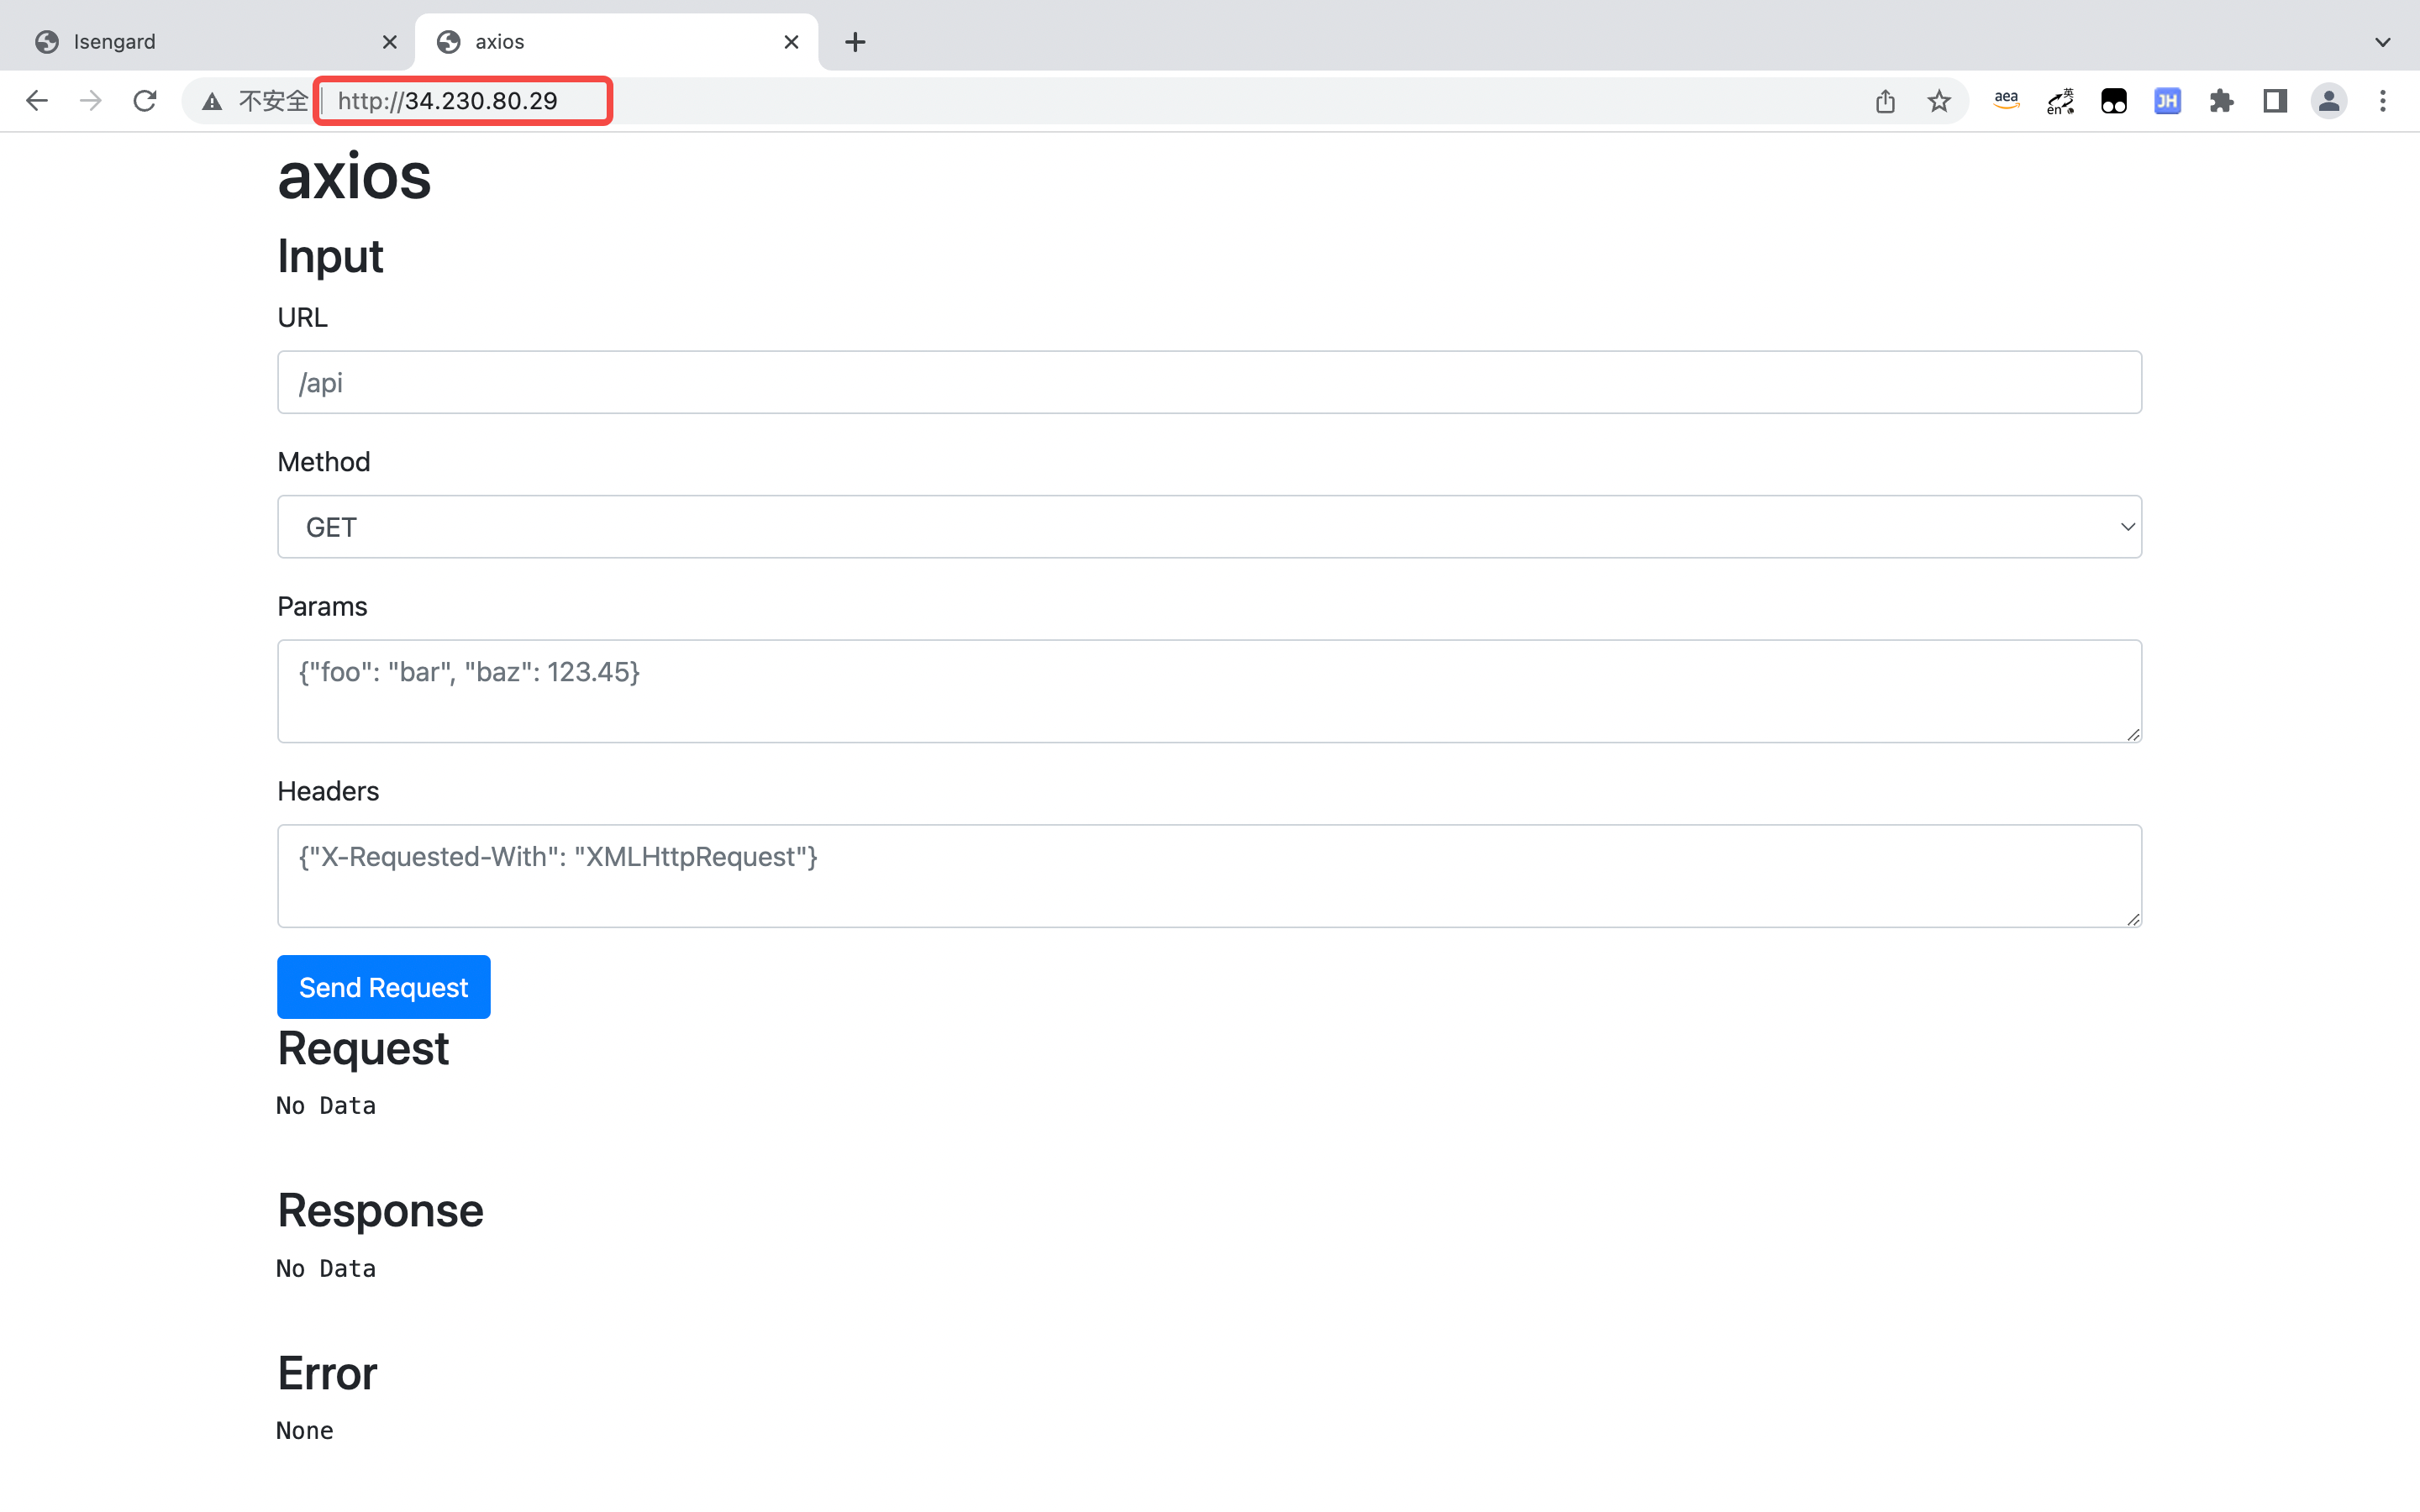Click the 'Request' section heading

(363, 1049)
